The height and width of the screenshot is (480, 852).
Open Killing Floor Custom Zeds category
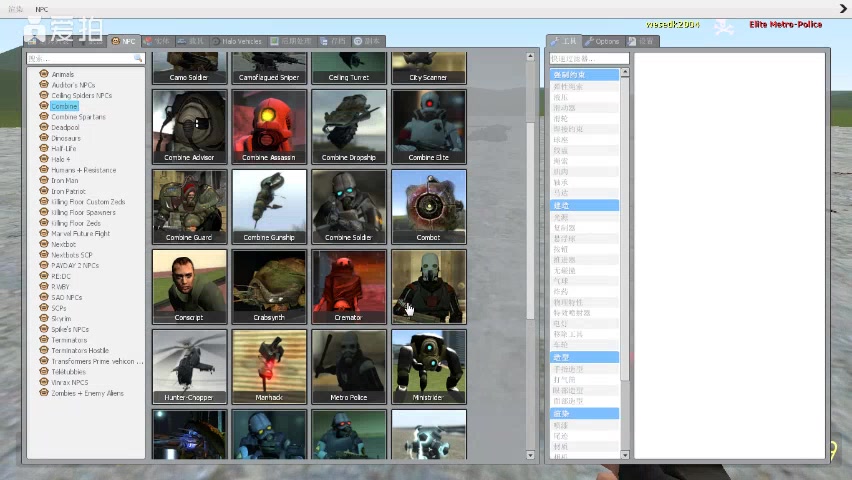pyautogui.click(x=88, y=202)
